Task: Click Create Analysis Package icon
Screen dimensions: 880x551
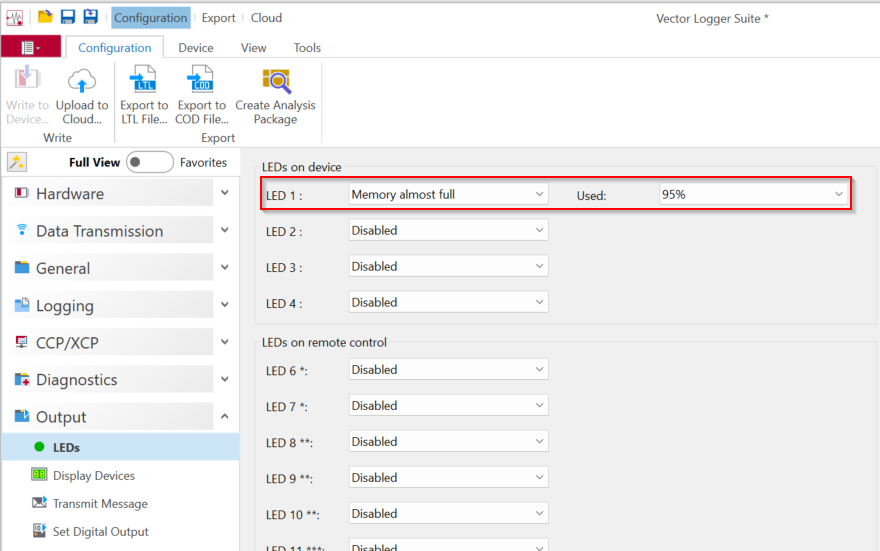Action: (x=276, y=81)
